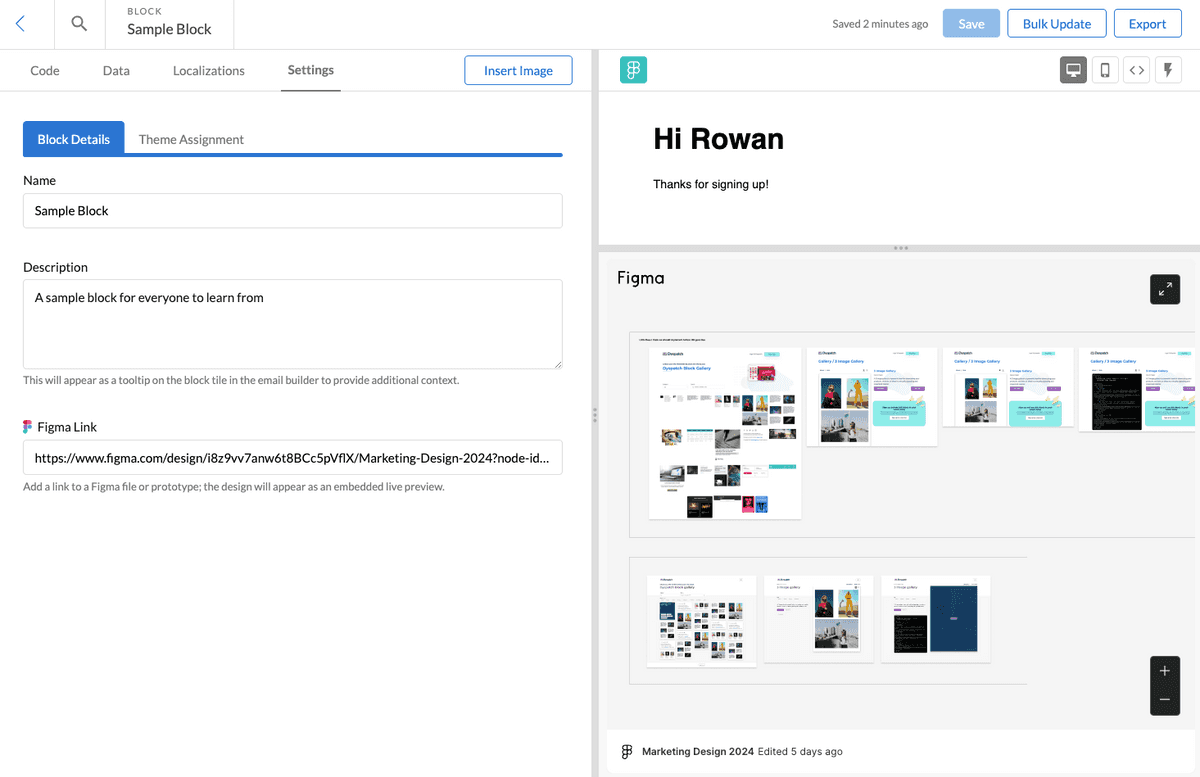Screen dimensions: 1200x777
Task: Switch to desktop preview mode
Action: [x=1074, y=70]
